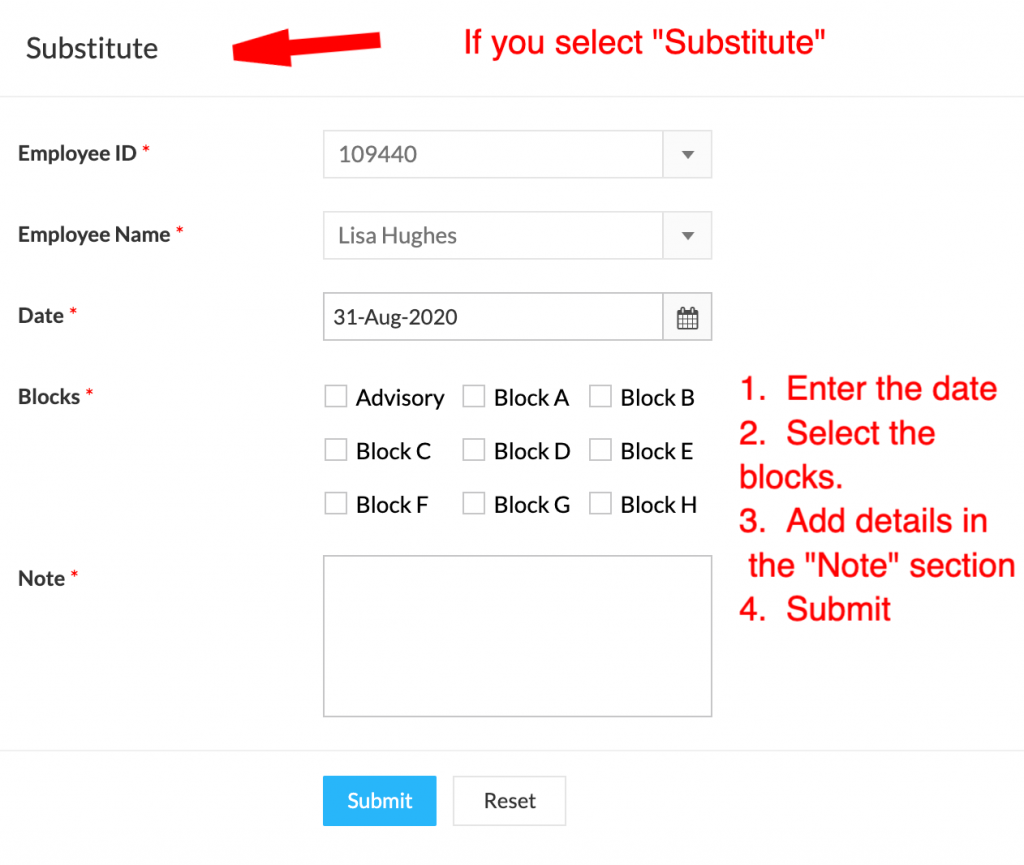Enable the Block G checkbox
The width and height of the screenshot is (1024, 865).
click(x=474, y=504)
